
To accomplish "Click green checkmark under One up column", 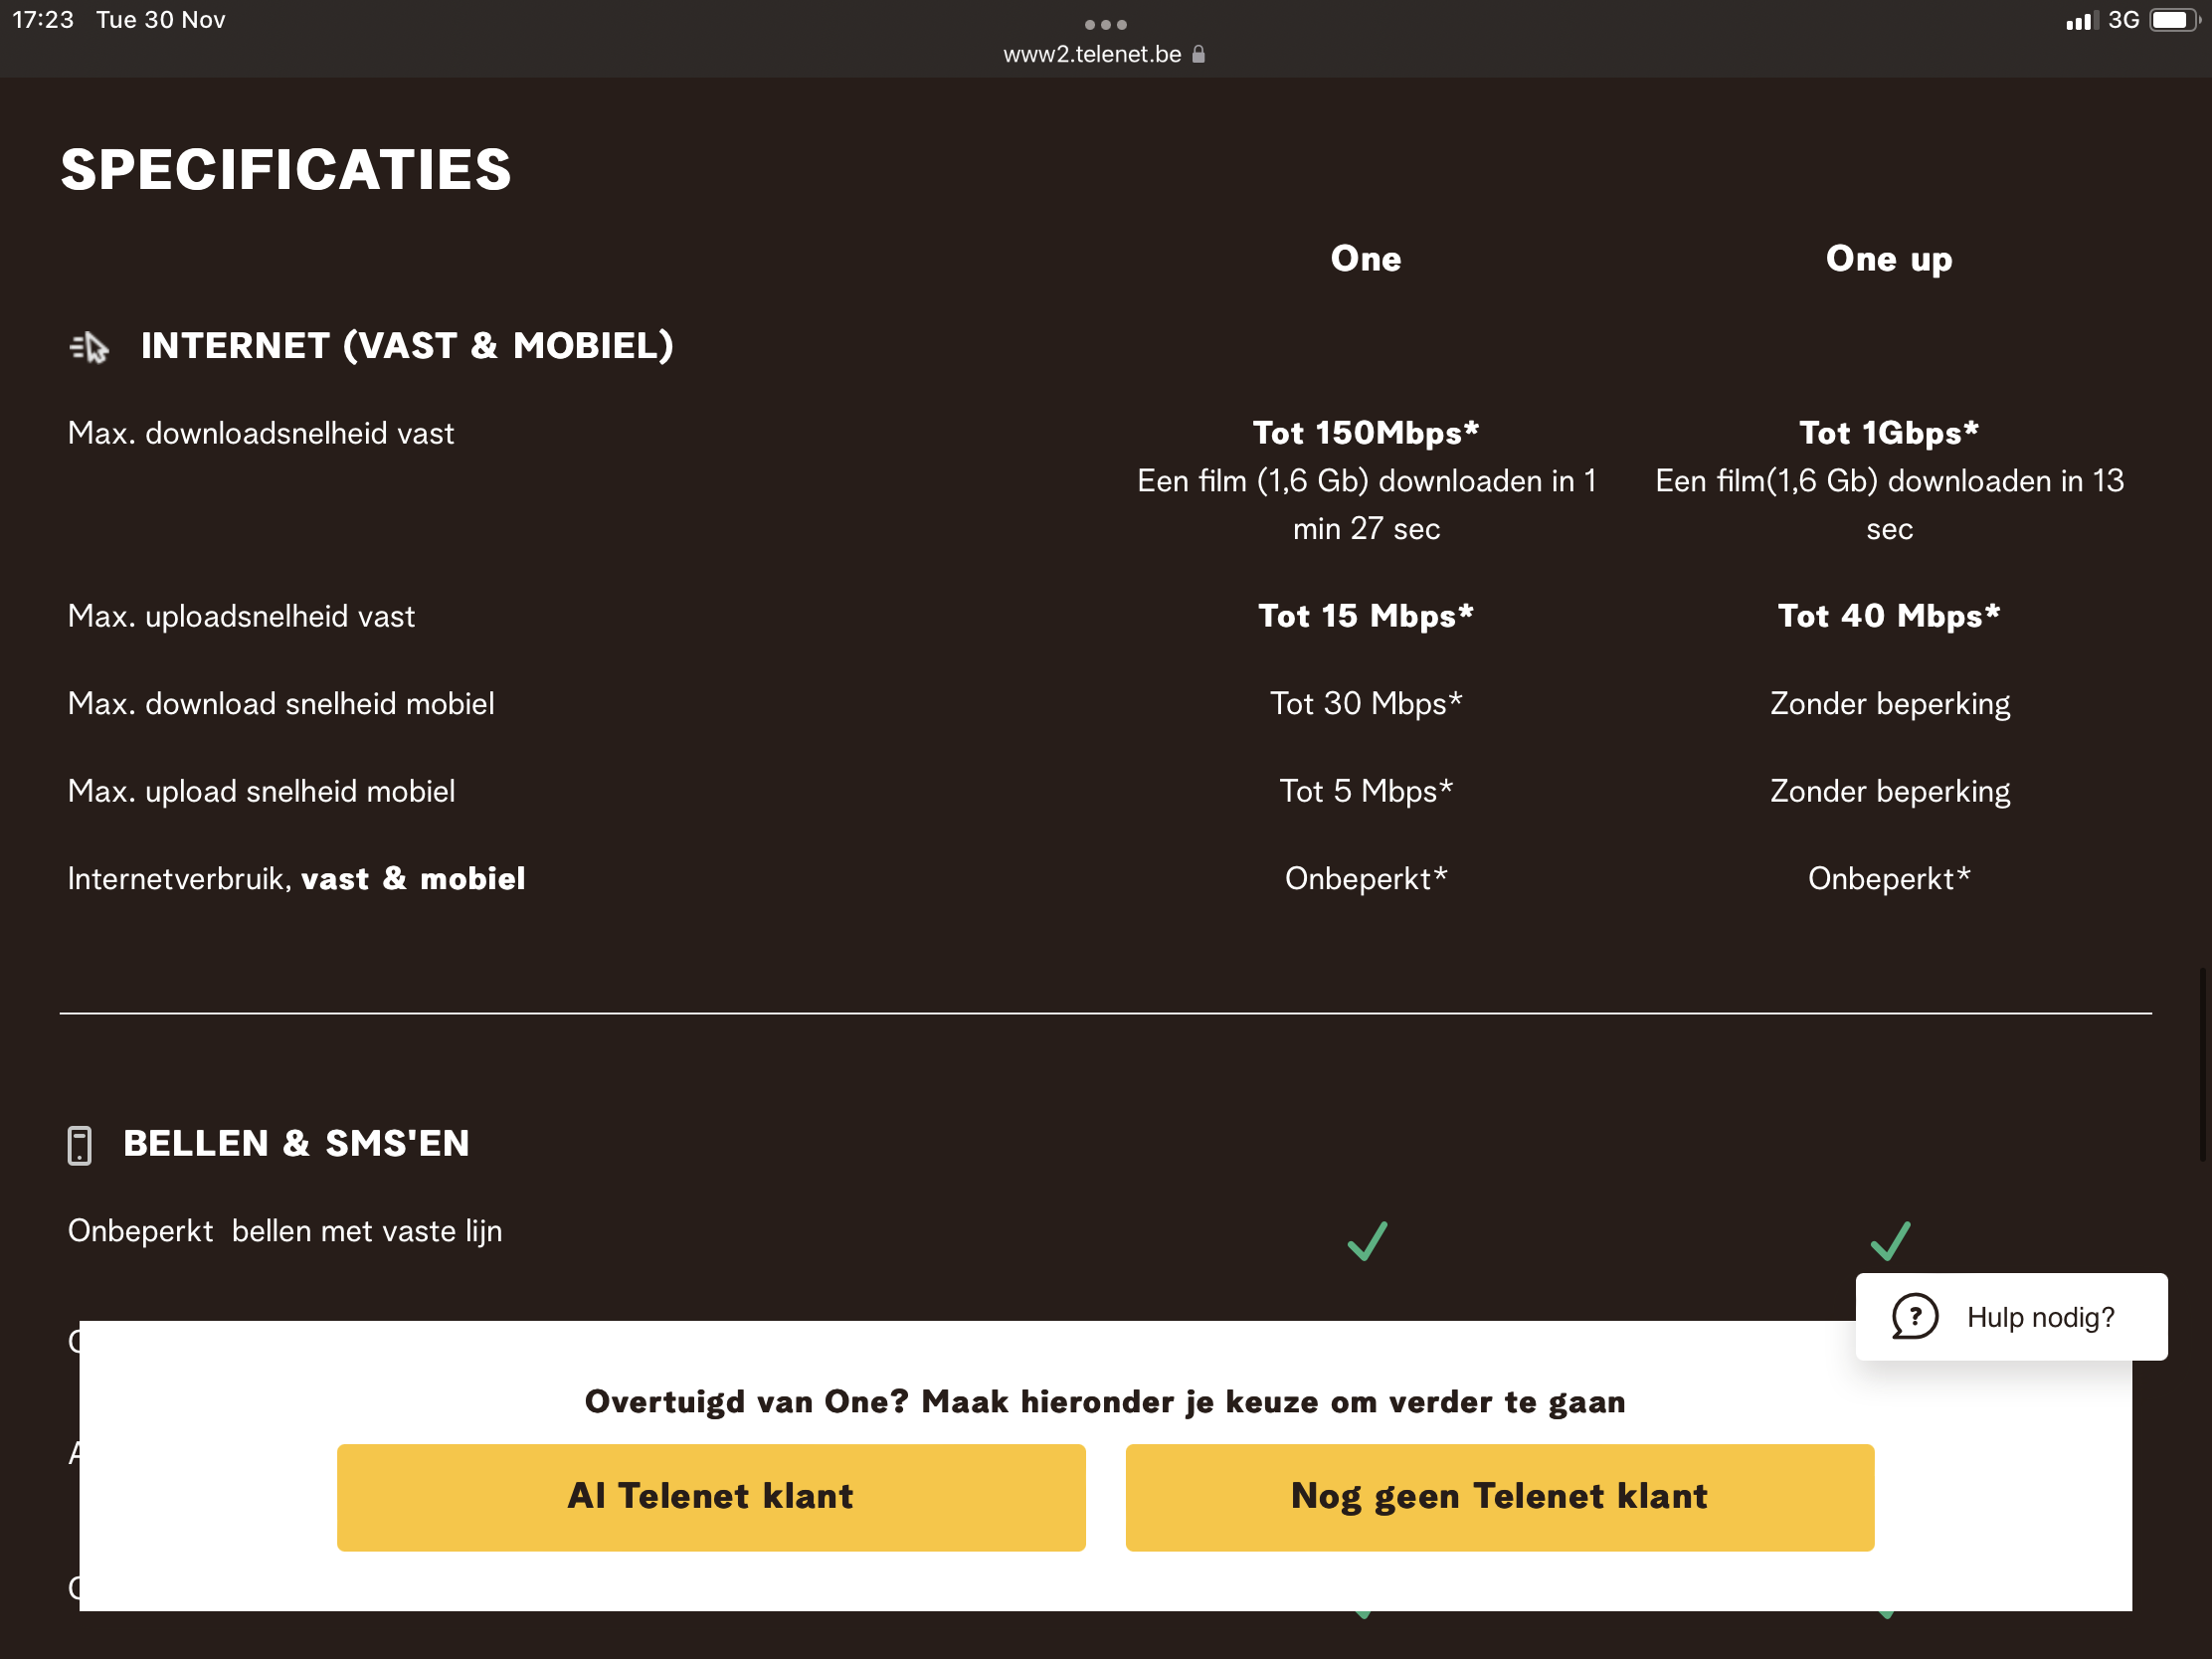I will tap(1889, 1240).
